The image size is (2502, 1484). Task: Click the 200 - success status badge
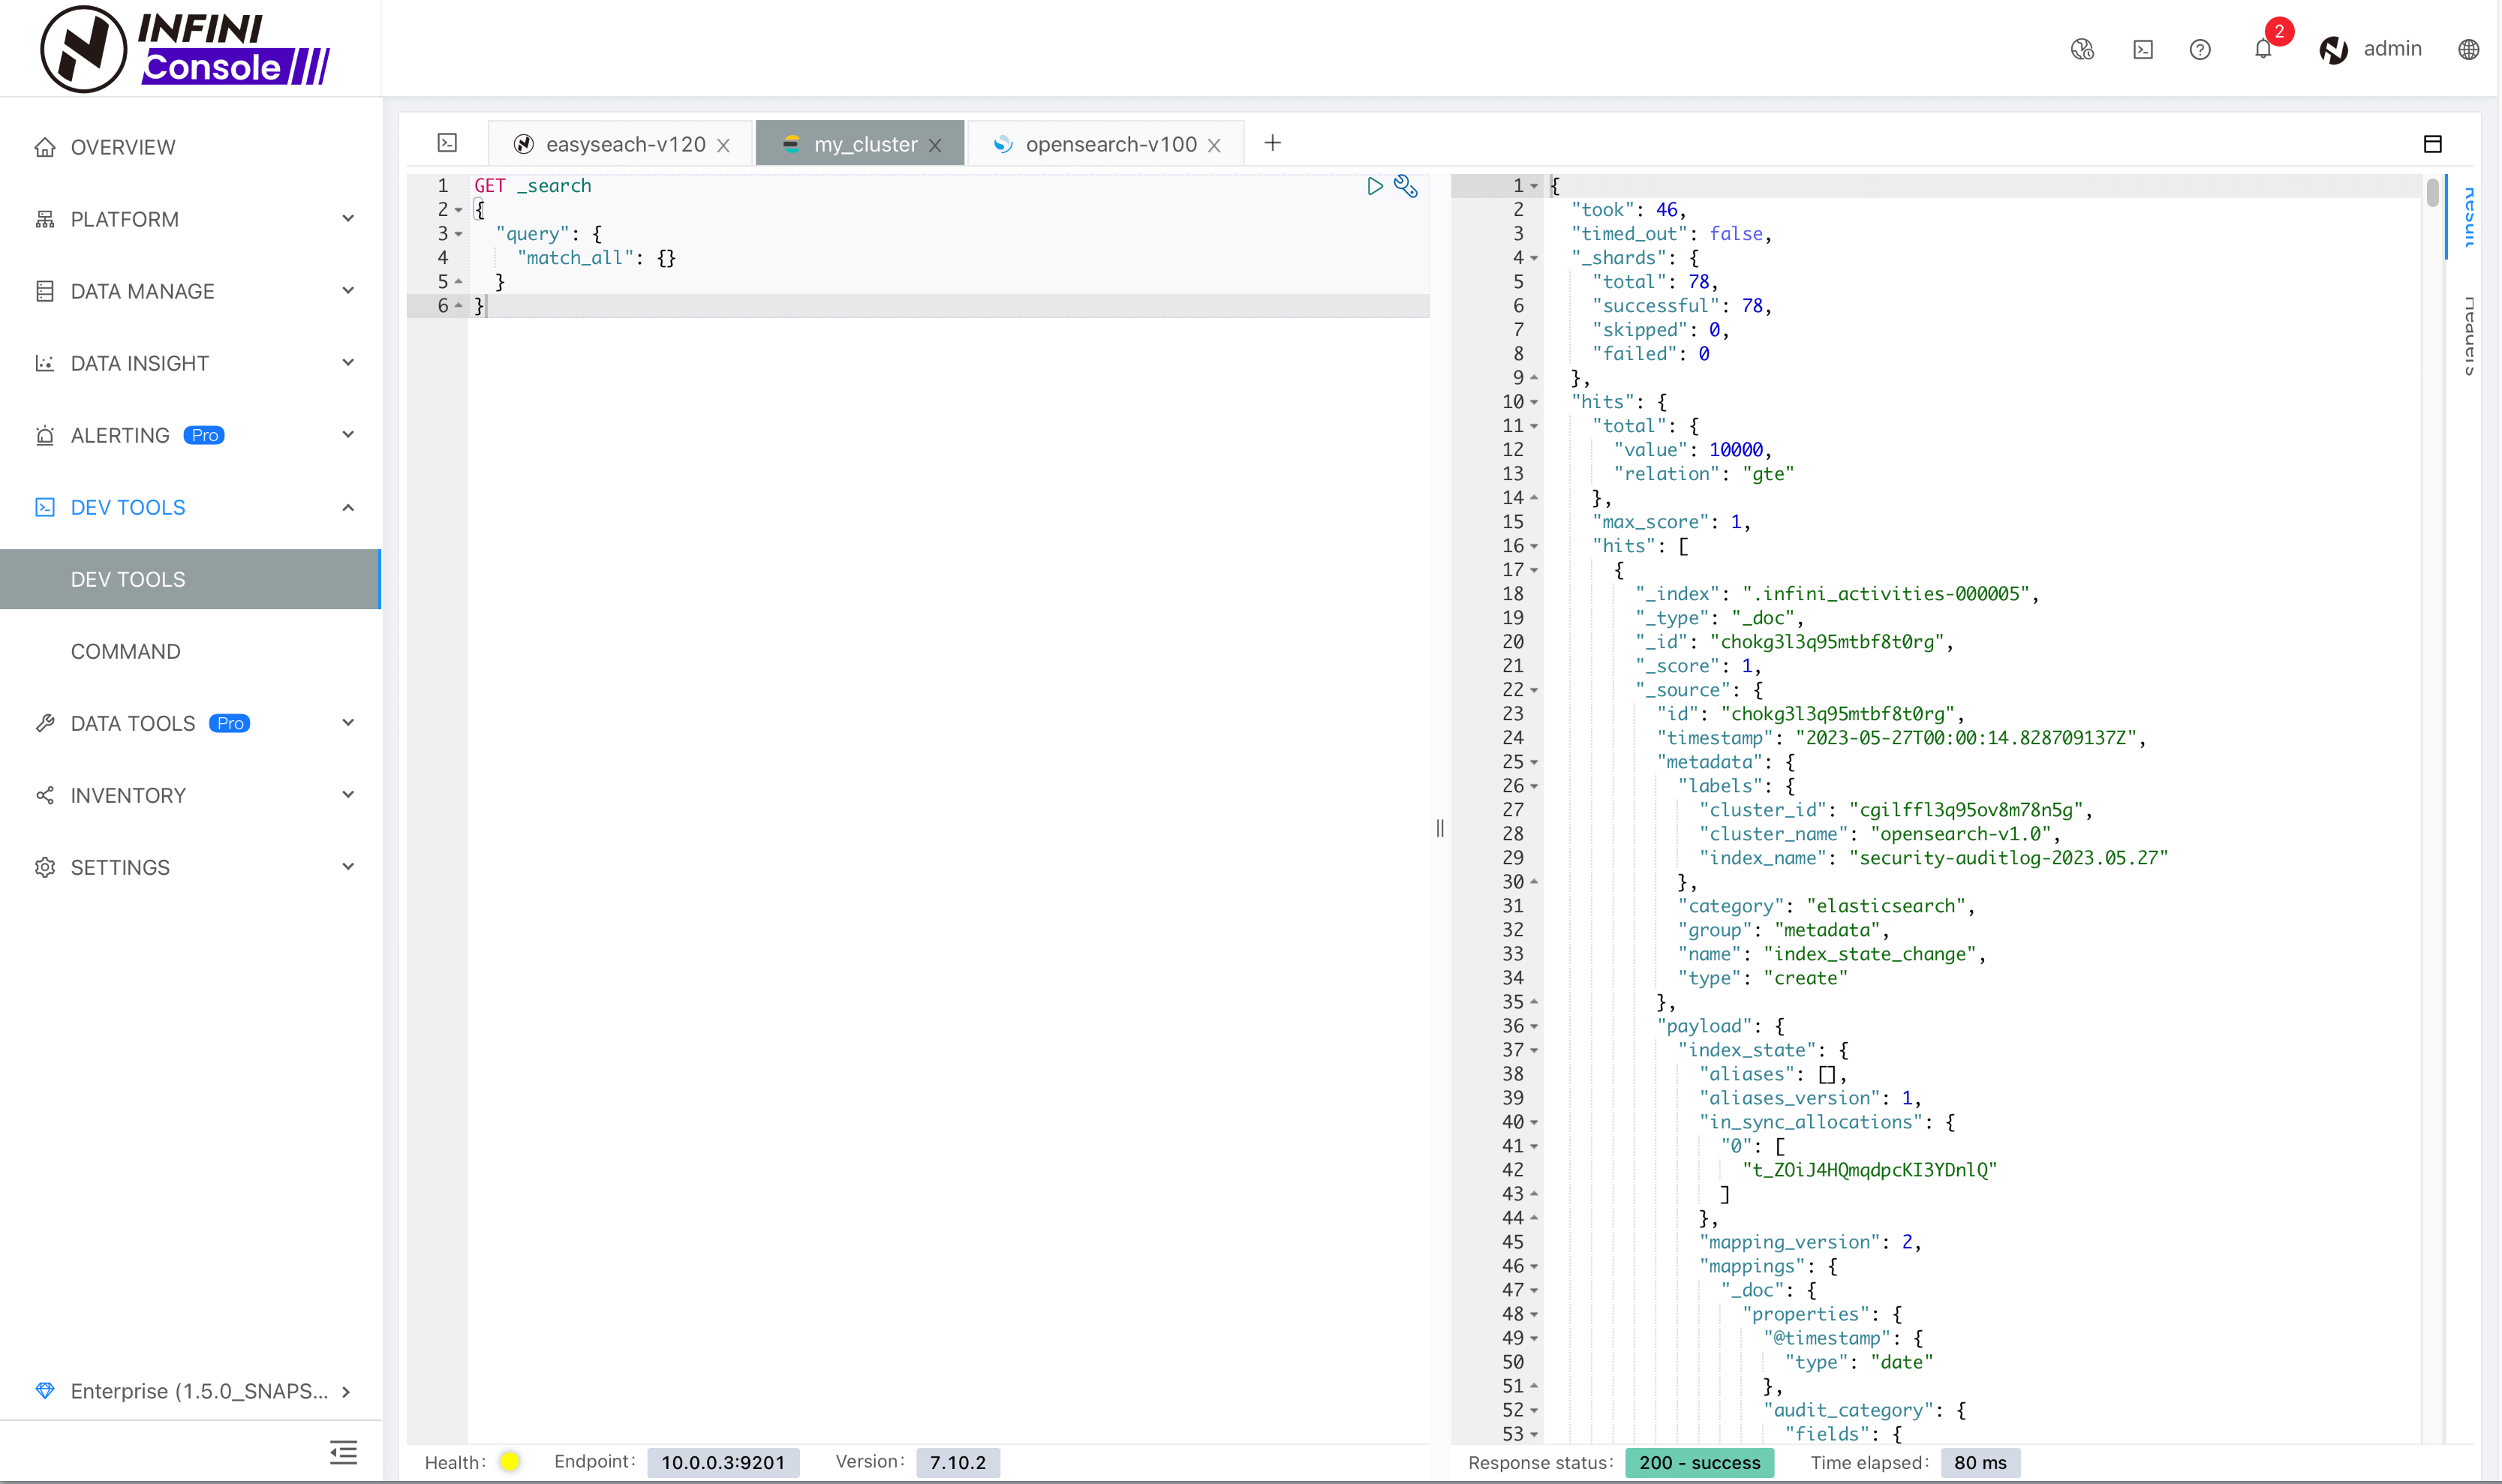pyautogui.click(x=1699, y=1462)
